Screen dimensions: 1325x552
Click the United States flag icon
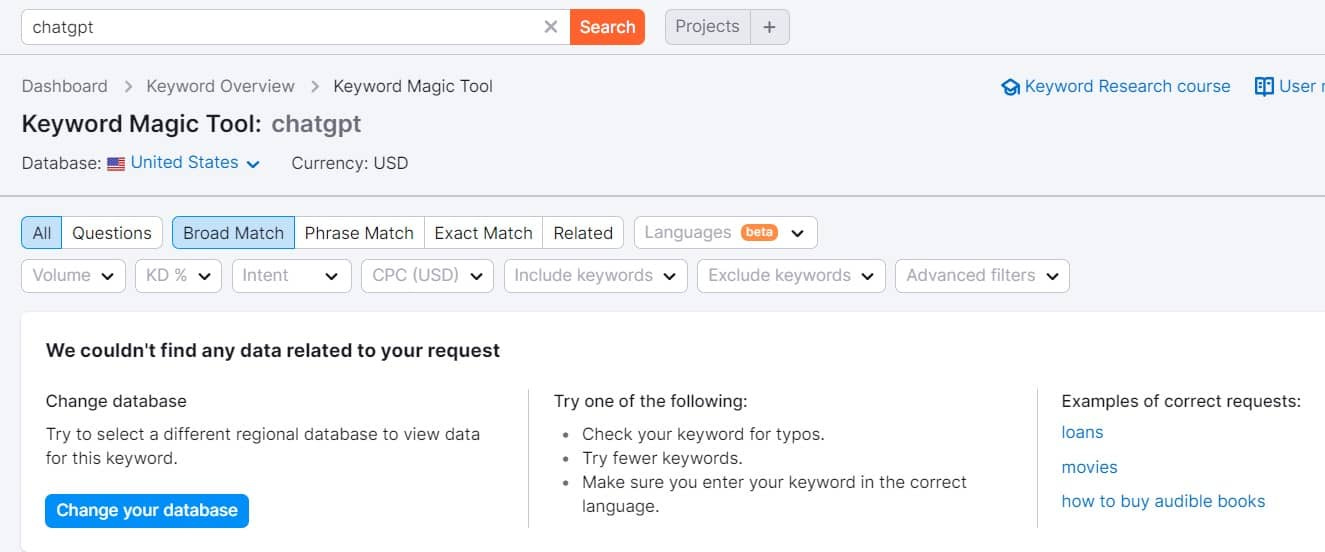pos(116,163)
